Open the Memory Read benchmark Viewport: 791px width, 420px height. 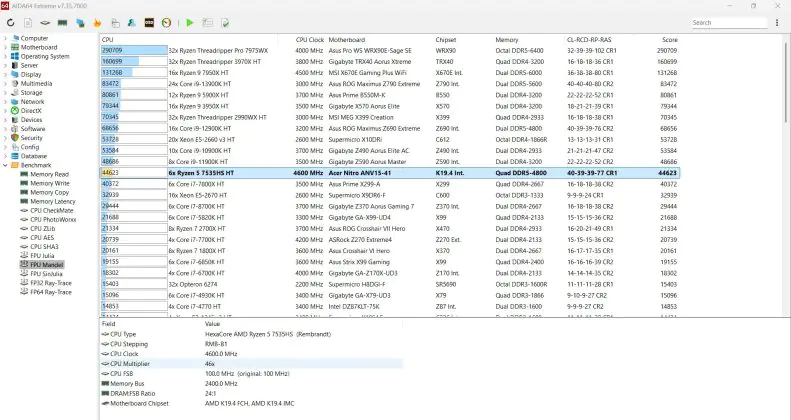coord(49,174)
